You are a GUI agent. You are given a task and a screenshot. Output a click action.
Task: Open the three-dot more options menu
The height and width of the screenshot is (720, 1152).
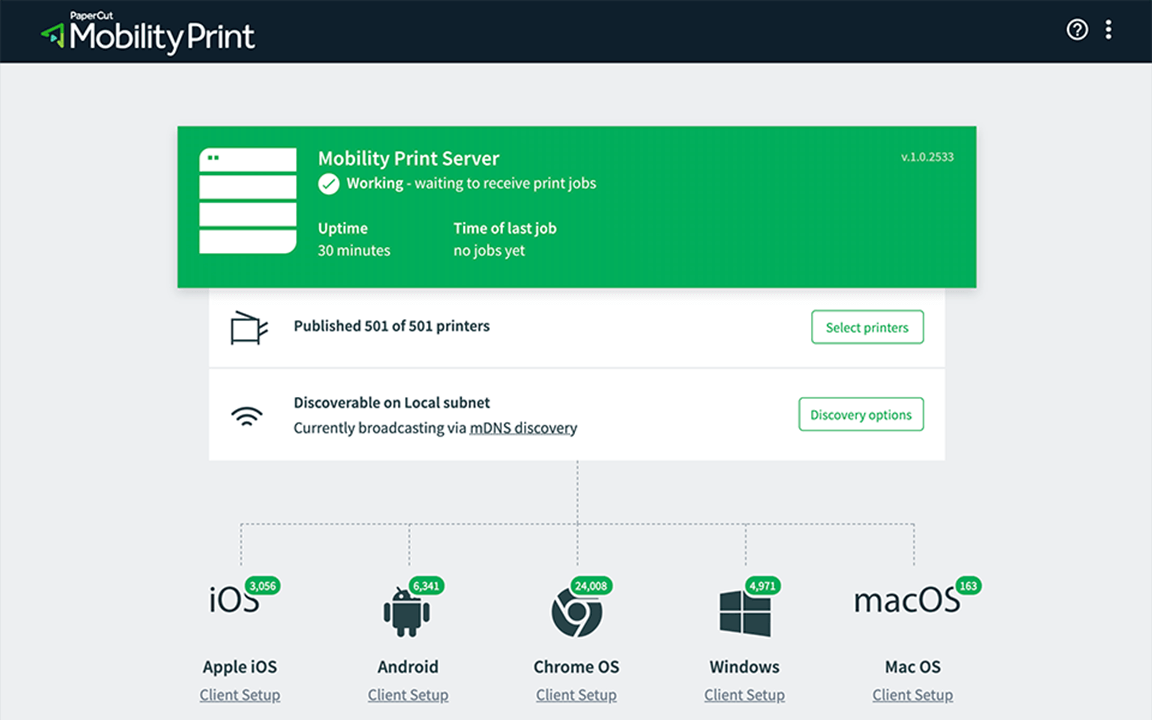pos(1109,29)
